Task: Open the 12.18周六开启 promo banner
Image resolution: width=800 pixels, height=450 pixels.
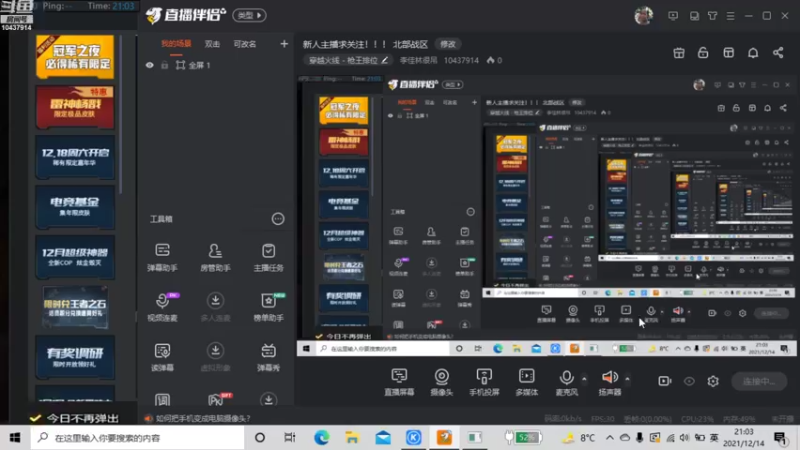Action: [75, 157]
